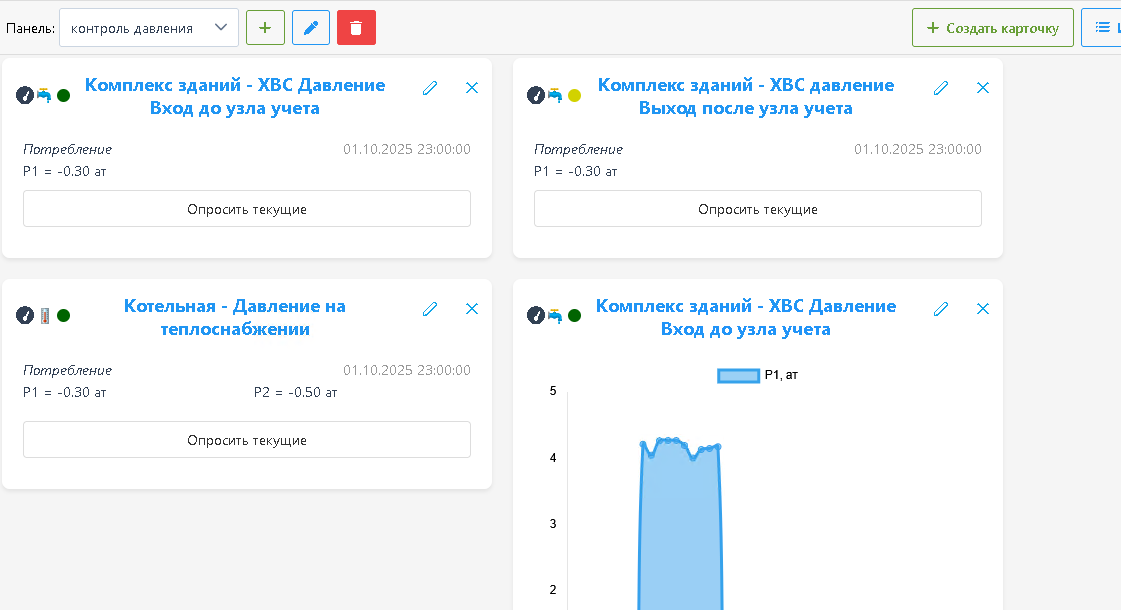Open the 'контроль давления' panel dropdown
This screenshot has width=1121, height=610.
coord(149,28)
